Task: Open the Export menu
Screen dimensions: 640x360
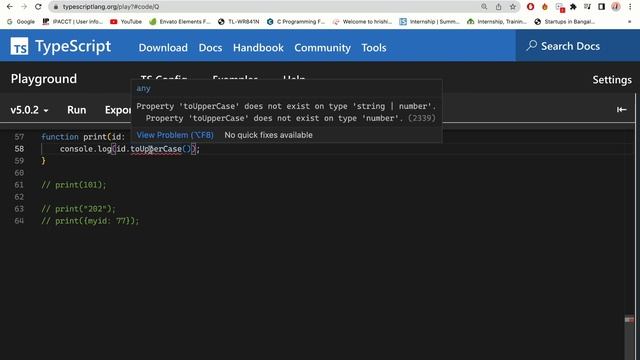Action: point(118,110)
